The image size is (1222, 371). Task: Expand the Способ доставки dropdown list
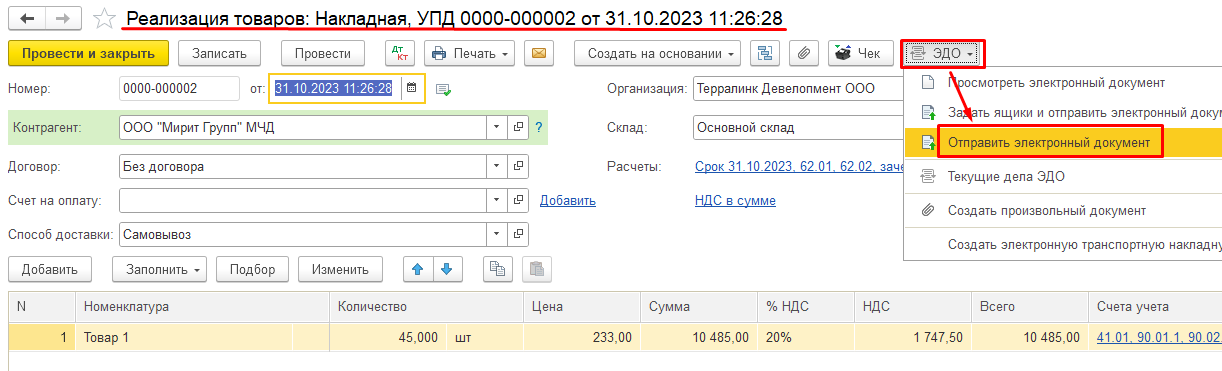[497, 235]
